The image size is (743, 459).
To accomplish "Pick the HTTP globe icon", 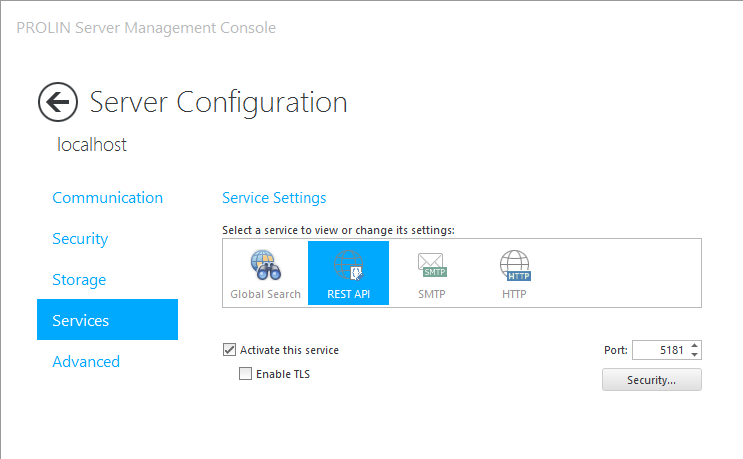I will (514, 265).
